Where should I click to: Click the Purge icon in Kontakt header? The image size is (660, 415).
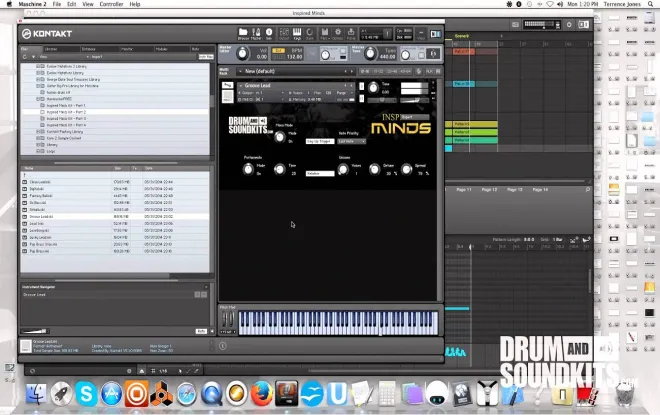point(351,33)
